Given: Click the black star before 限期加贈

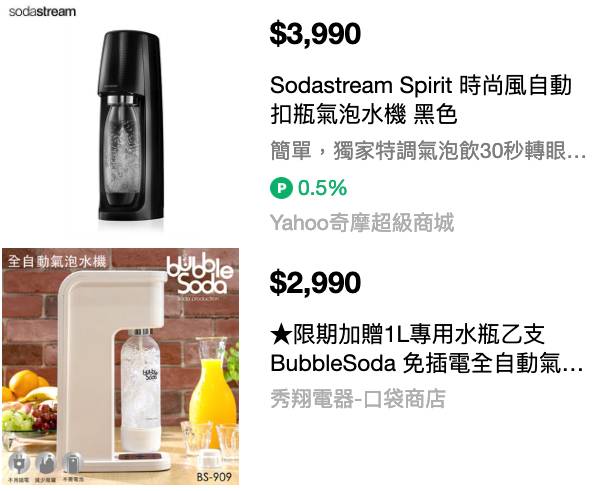Looking at the screenshot, I should 281,334.
